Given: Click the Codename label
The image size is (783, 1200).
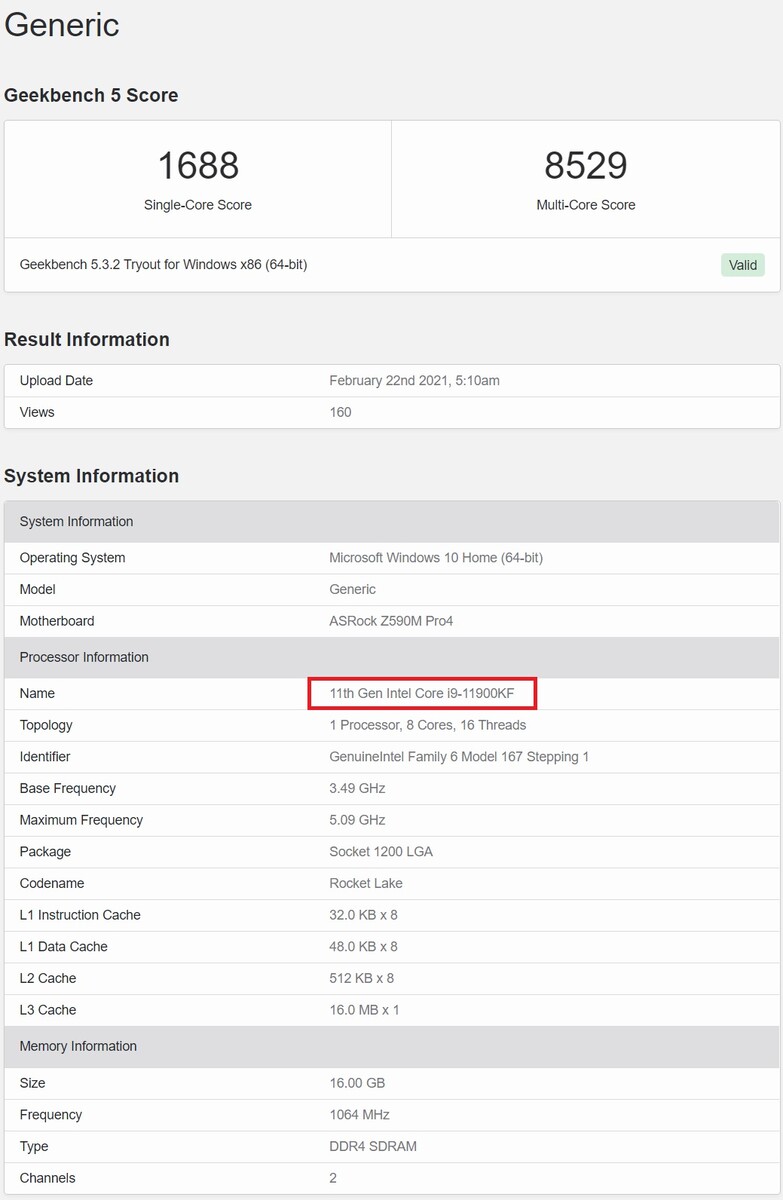Looking at the screenshot, I should (x=51, y=883).
